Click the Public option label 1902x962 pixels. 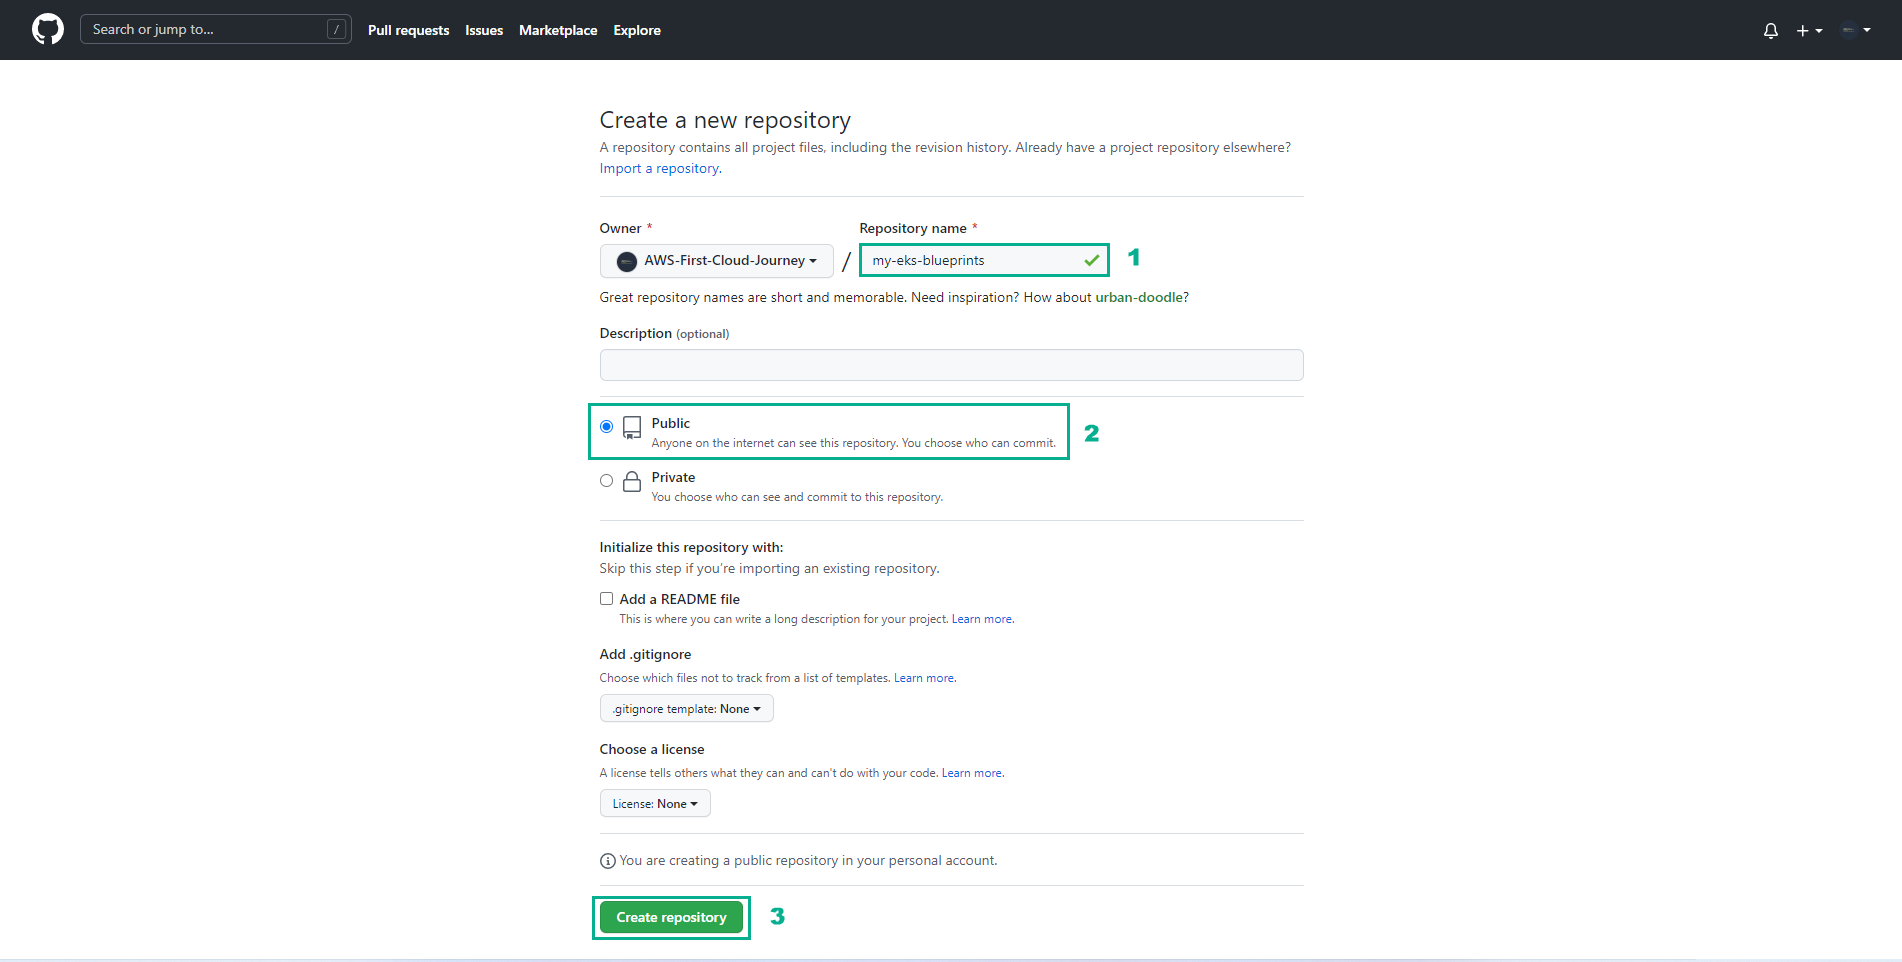(670, 423)
